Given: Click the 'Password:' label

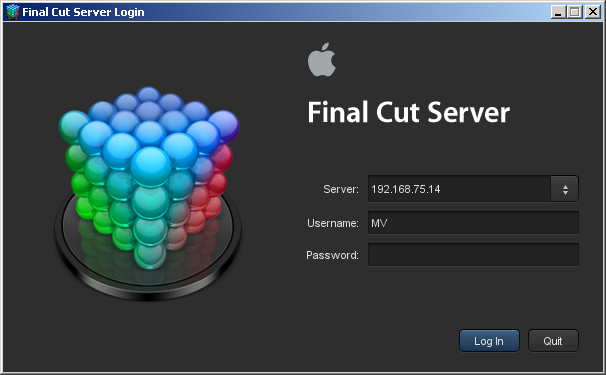Looking at the screenshot, I should click(x=332, y=255).
